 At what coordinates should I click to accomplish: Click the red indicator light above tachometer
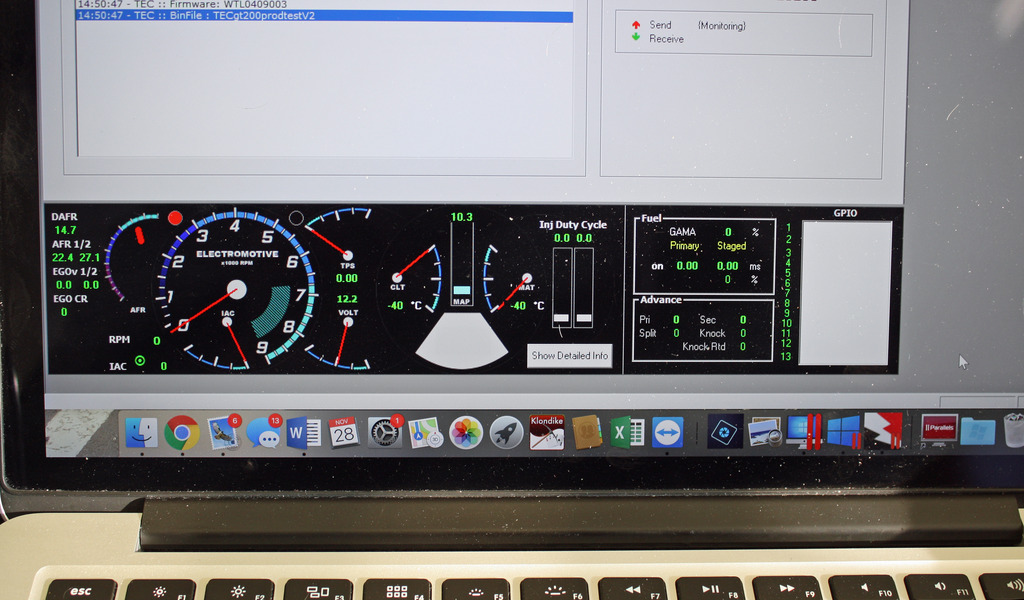175,217
